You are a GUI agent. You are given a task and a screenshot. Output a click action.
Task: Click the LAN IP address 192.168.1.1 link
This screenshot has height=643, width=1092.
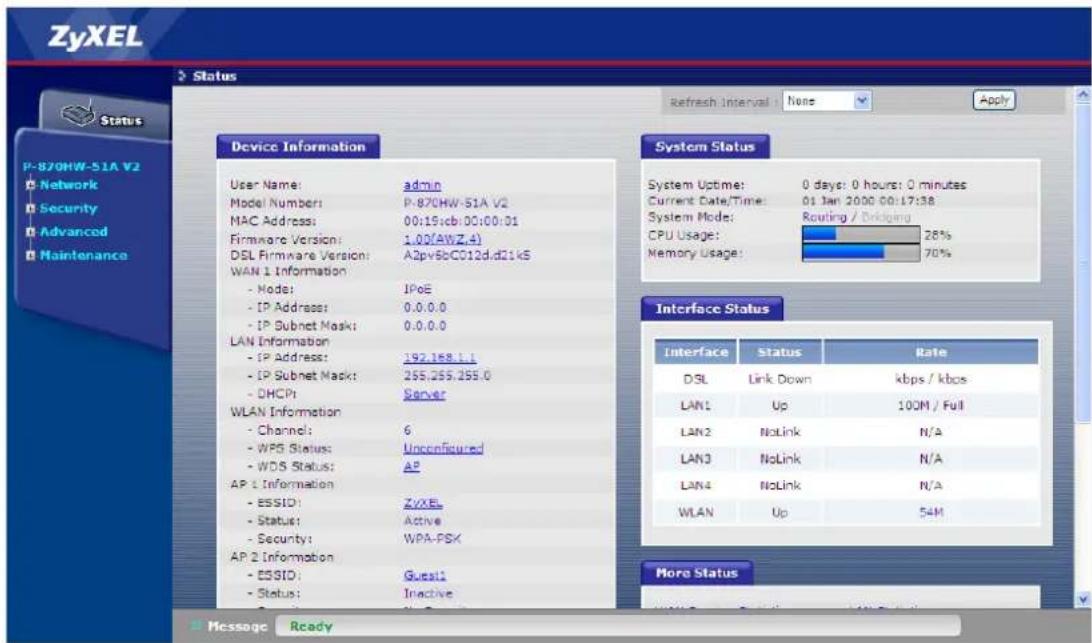[x=439, y=357]
